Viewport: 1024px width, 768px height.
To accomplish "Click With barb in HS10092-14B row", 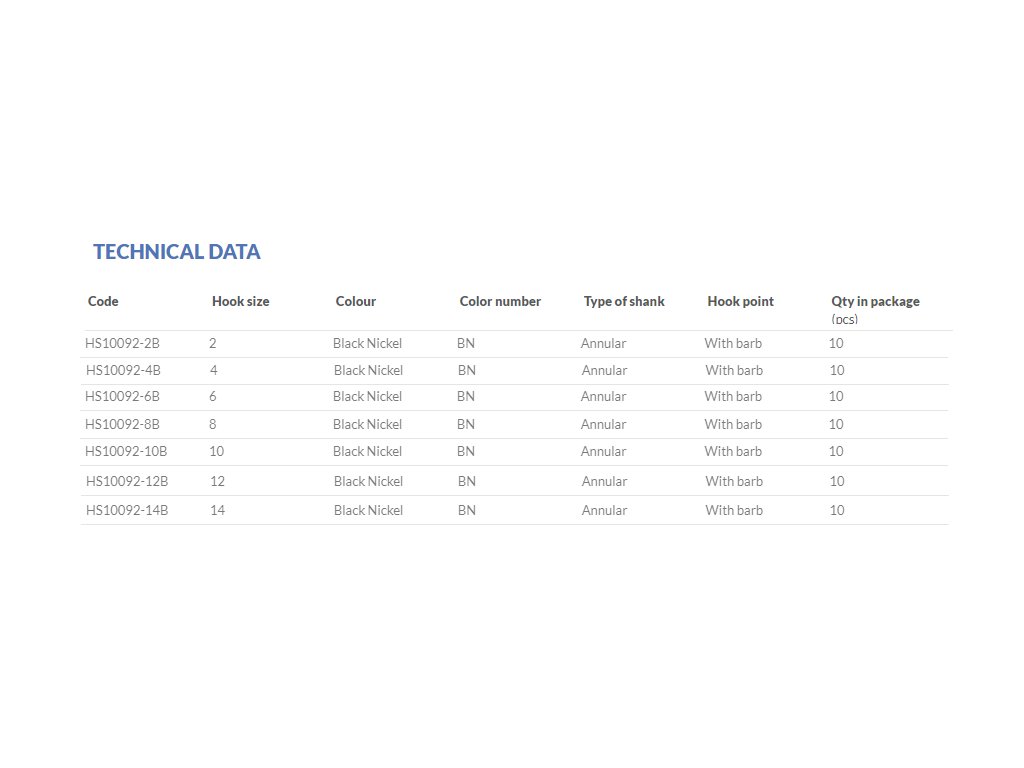I will 734,510.
